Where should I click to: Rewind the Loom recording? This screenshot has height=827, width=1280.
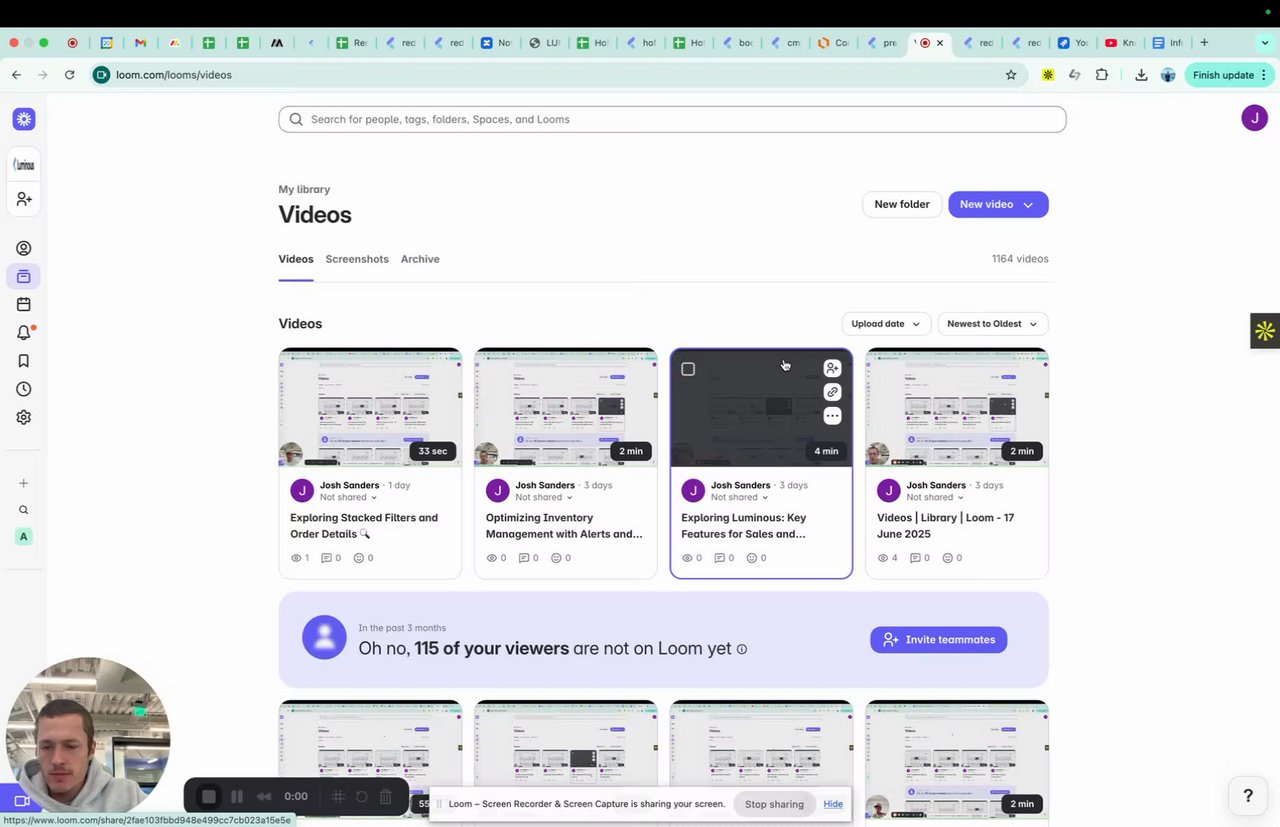click(264, 797)
